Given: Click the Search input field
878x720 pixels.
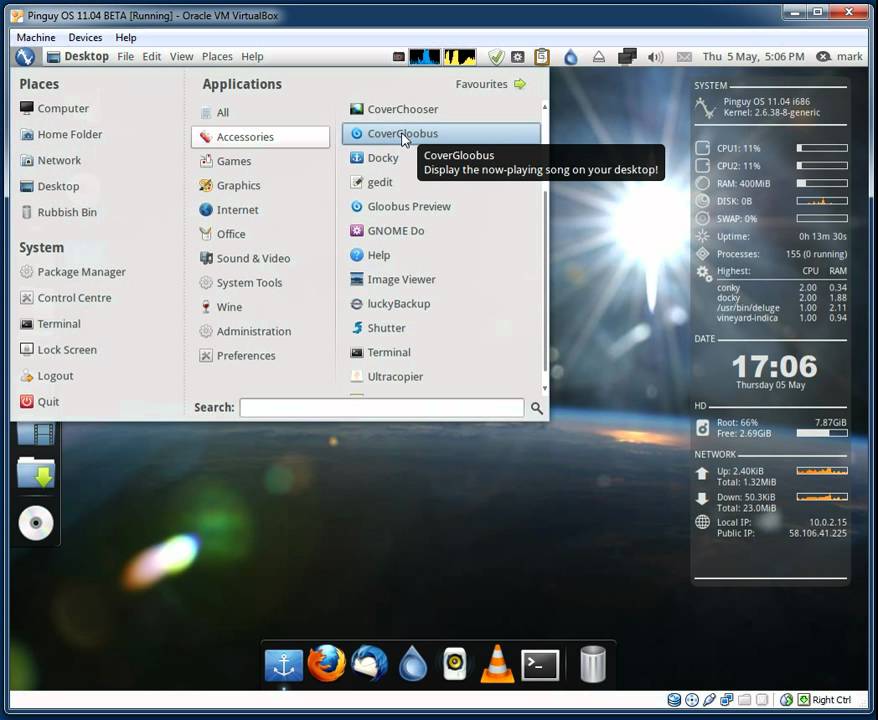Looking at the screenshot, I should pos(382,408).
